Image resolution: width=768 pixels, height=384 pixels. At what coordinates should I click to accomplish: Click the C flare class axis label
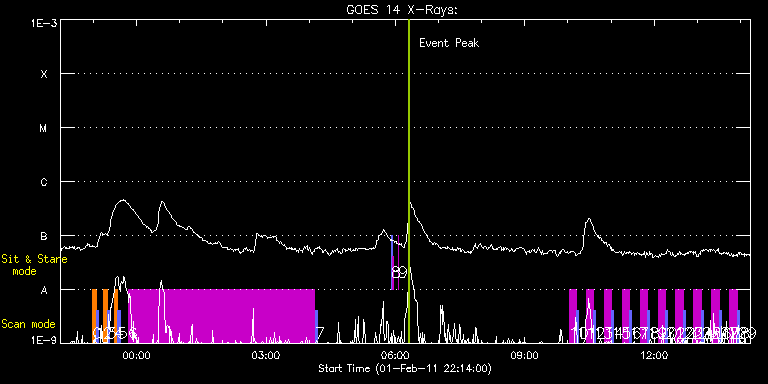tap(44, 183)
